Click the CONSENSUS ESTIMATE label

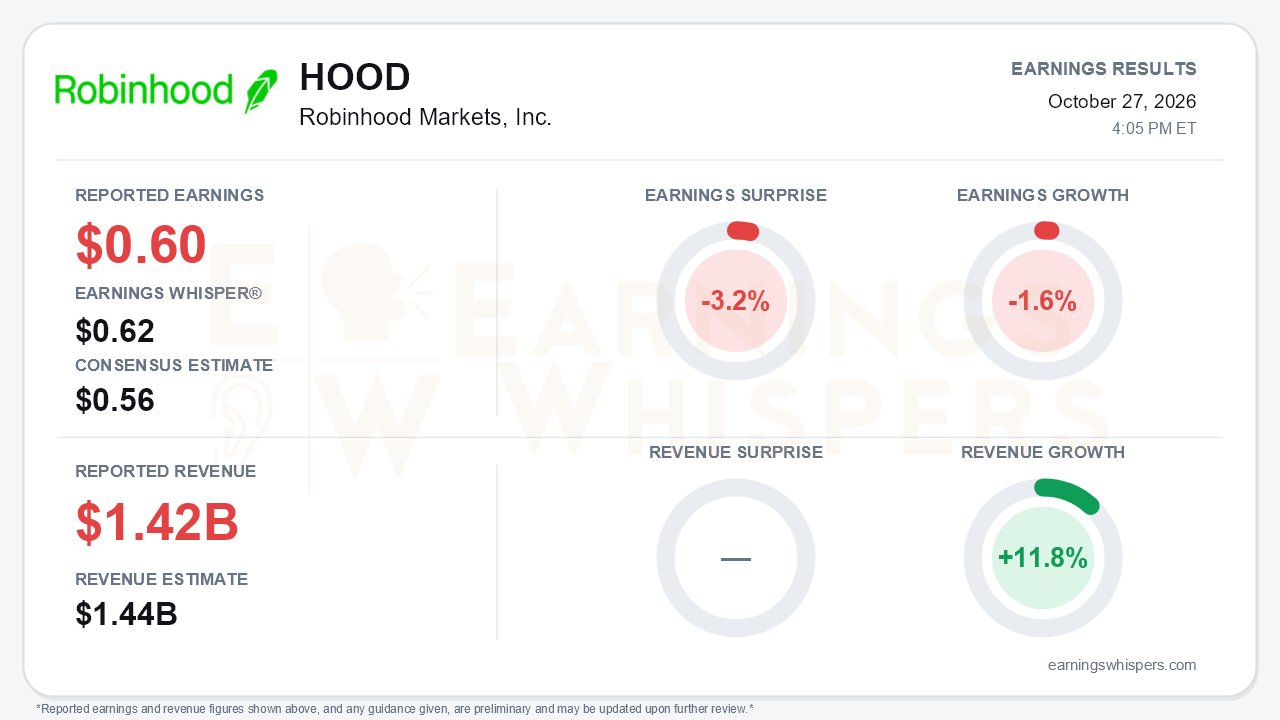pos(174,365)
